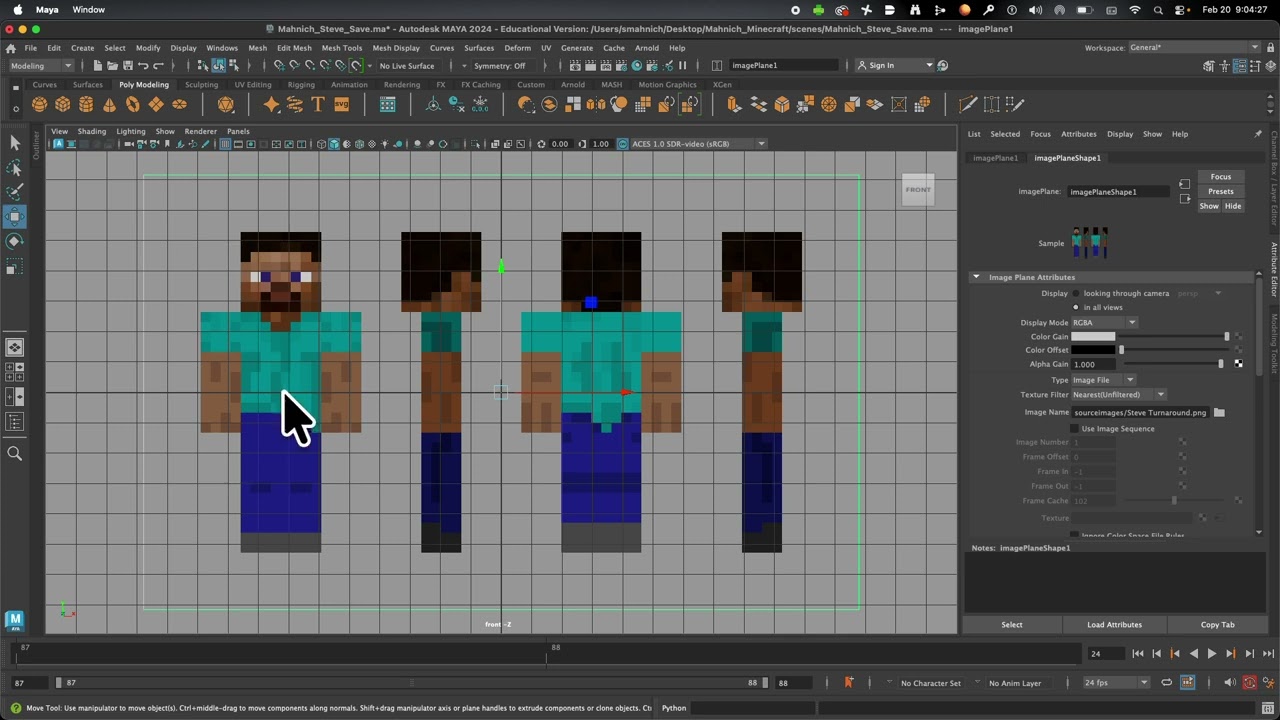1280x720 pixels.
Task: Activate the Select tool arrow in toolbox
Action: 15,143
